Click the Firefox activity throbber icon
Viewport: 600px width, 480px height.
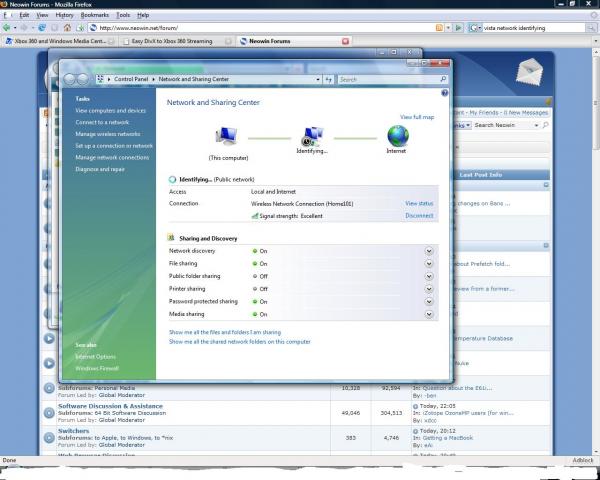tap(593, 15)
